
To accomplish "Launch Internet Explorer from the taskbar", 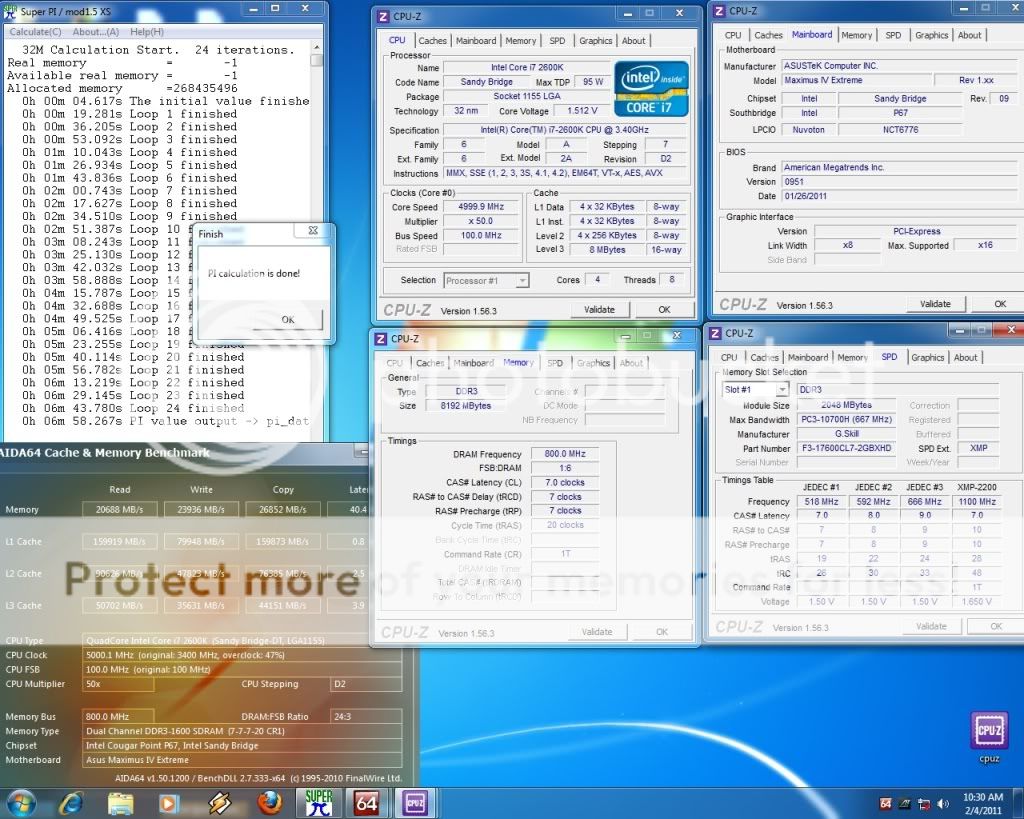I will coord(71,803).
